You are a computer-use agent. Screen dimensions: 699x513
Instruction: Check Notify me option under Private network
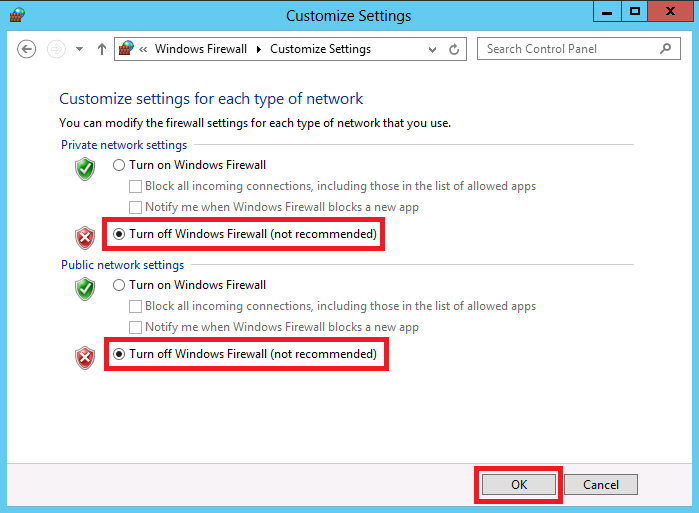[x=135, y=207]
